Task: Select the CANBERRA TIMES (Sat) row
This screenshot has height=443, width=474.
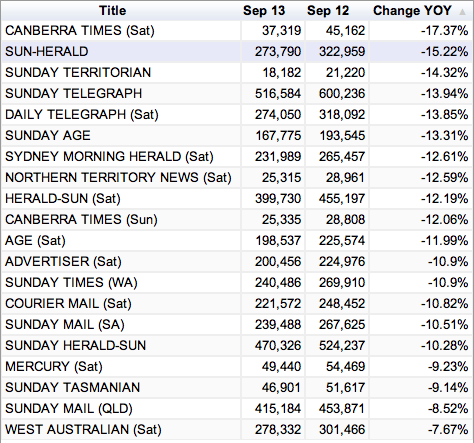Action: [x=237, y=31]
